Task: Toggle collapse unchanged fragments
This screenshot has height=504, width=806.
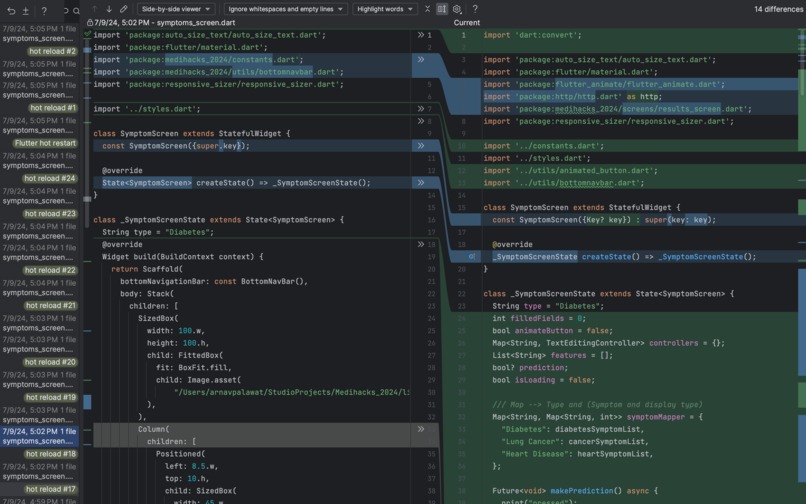Action: point(427,9)
